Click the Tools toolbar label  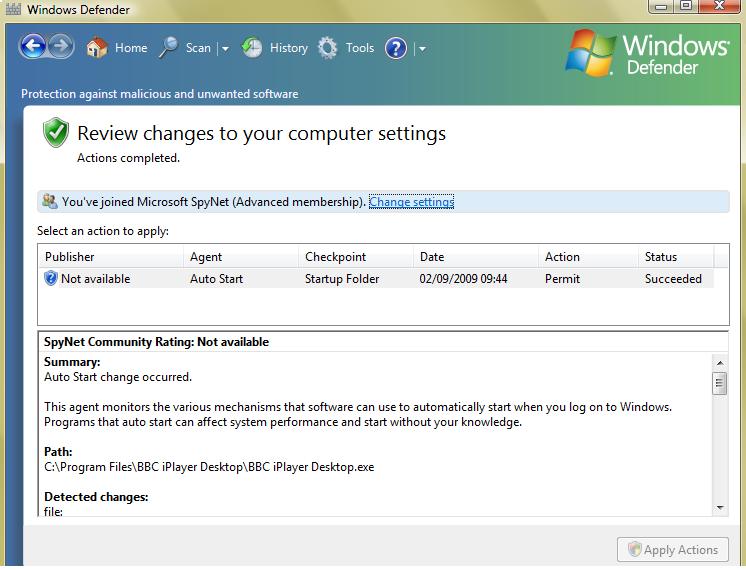(x=360, y=48)
